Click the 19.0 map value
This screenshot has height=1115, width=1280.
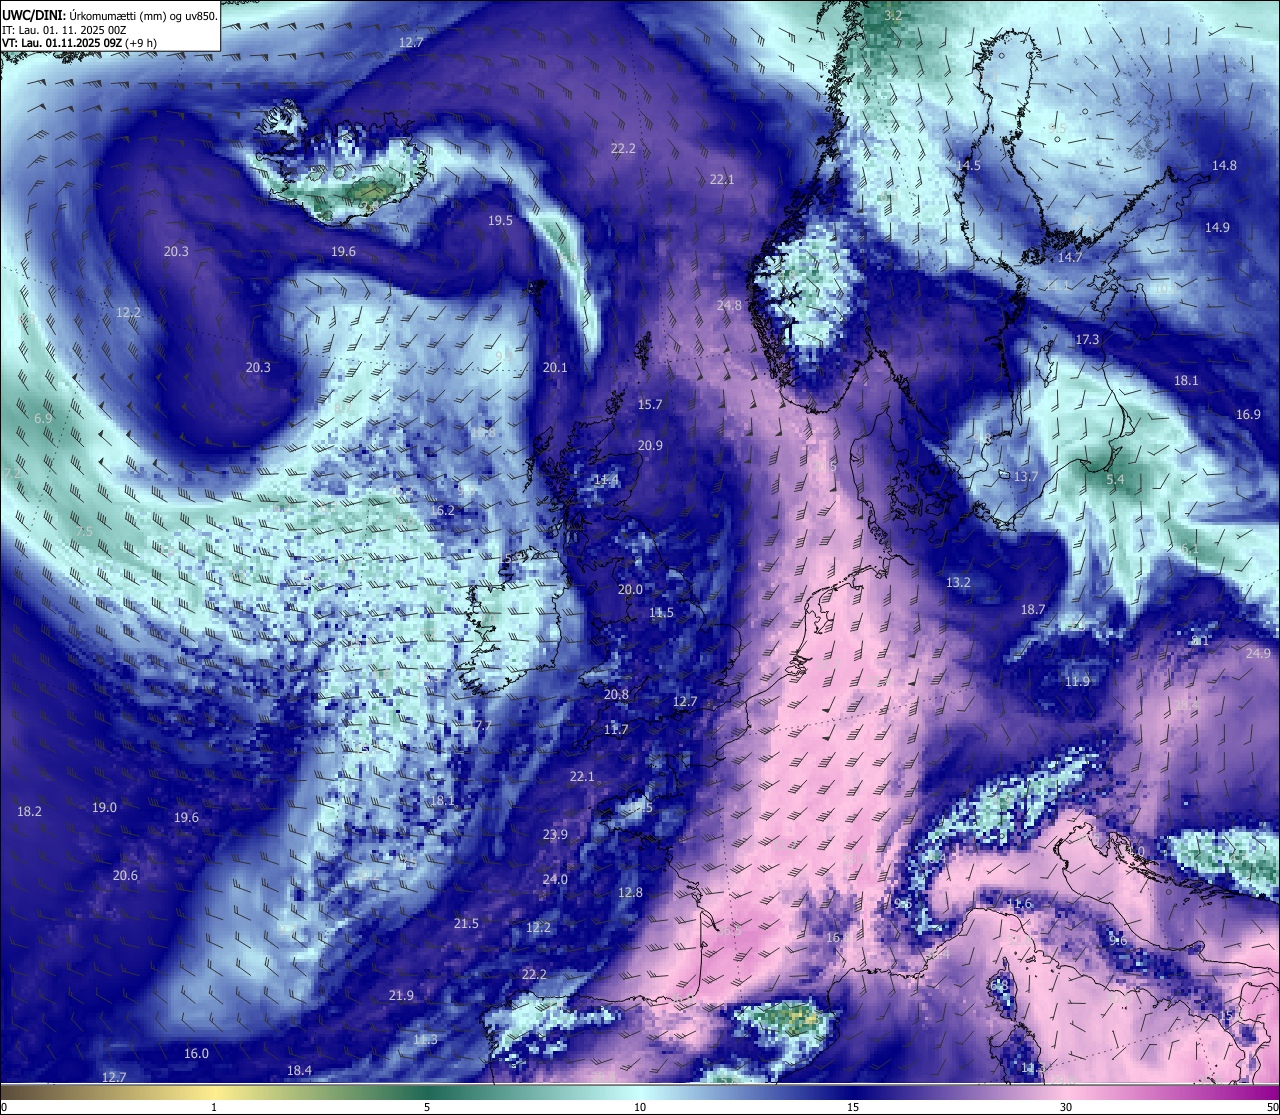[104, 807]
